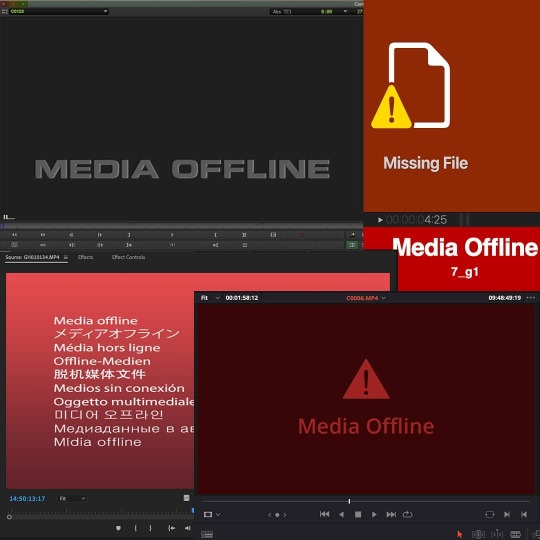Select the red arrow Selection Mode tool in Resolve
This screenshot has width=540, height=540.
click(460, 534)
